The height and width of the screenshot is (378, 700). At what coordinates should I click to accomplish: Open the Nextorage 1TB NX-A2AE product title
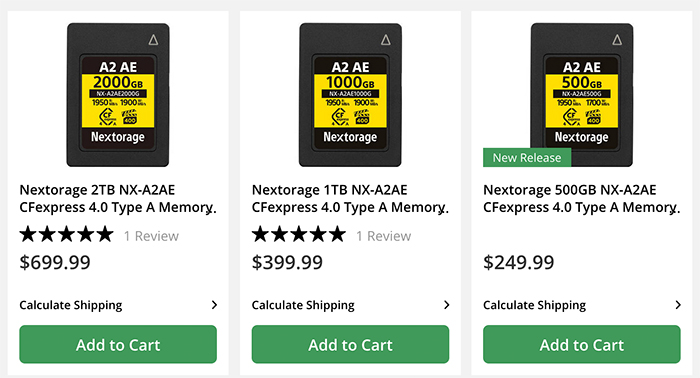[350, 199]
